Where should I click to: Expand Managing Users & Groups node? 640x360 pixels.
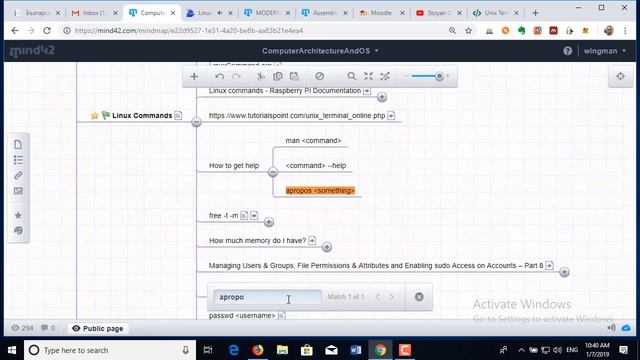564,272
